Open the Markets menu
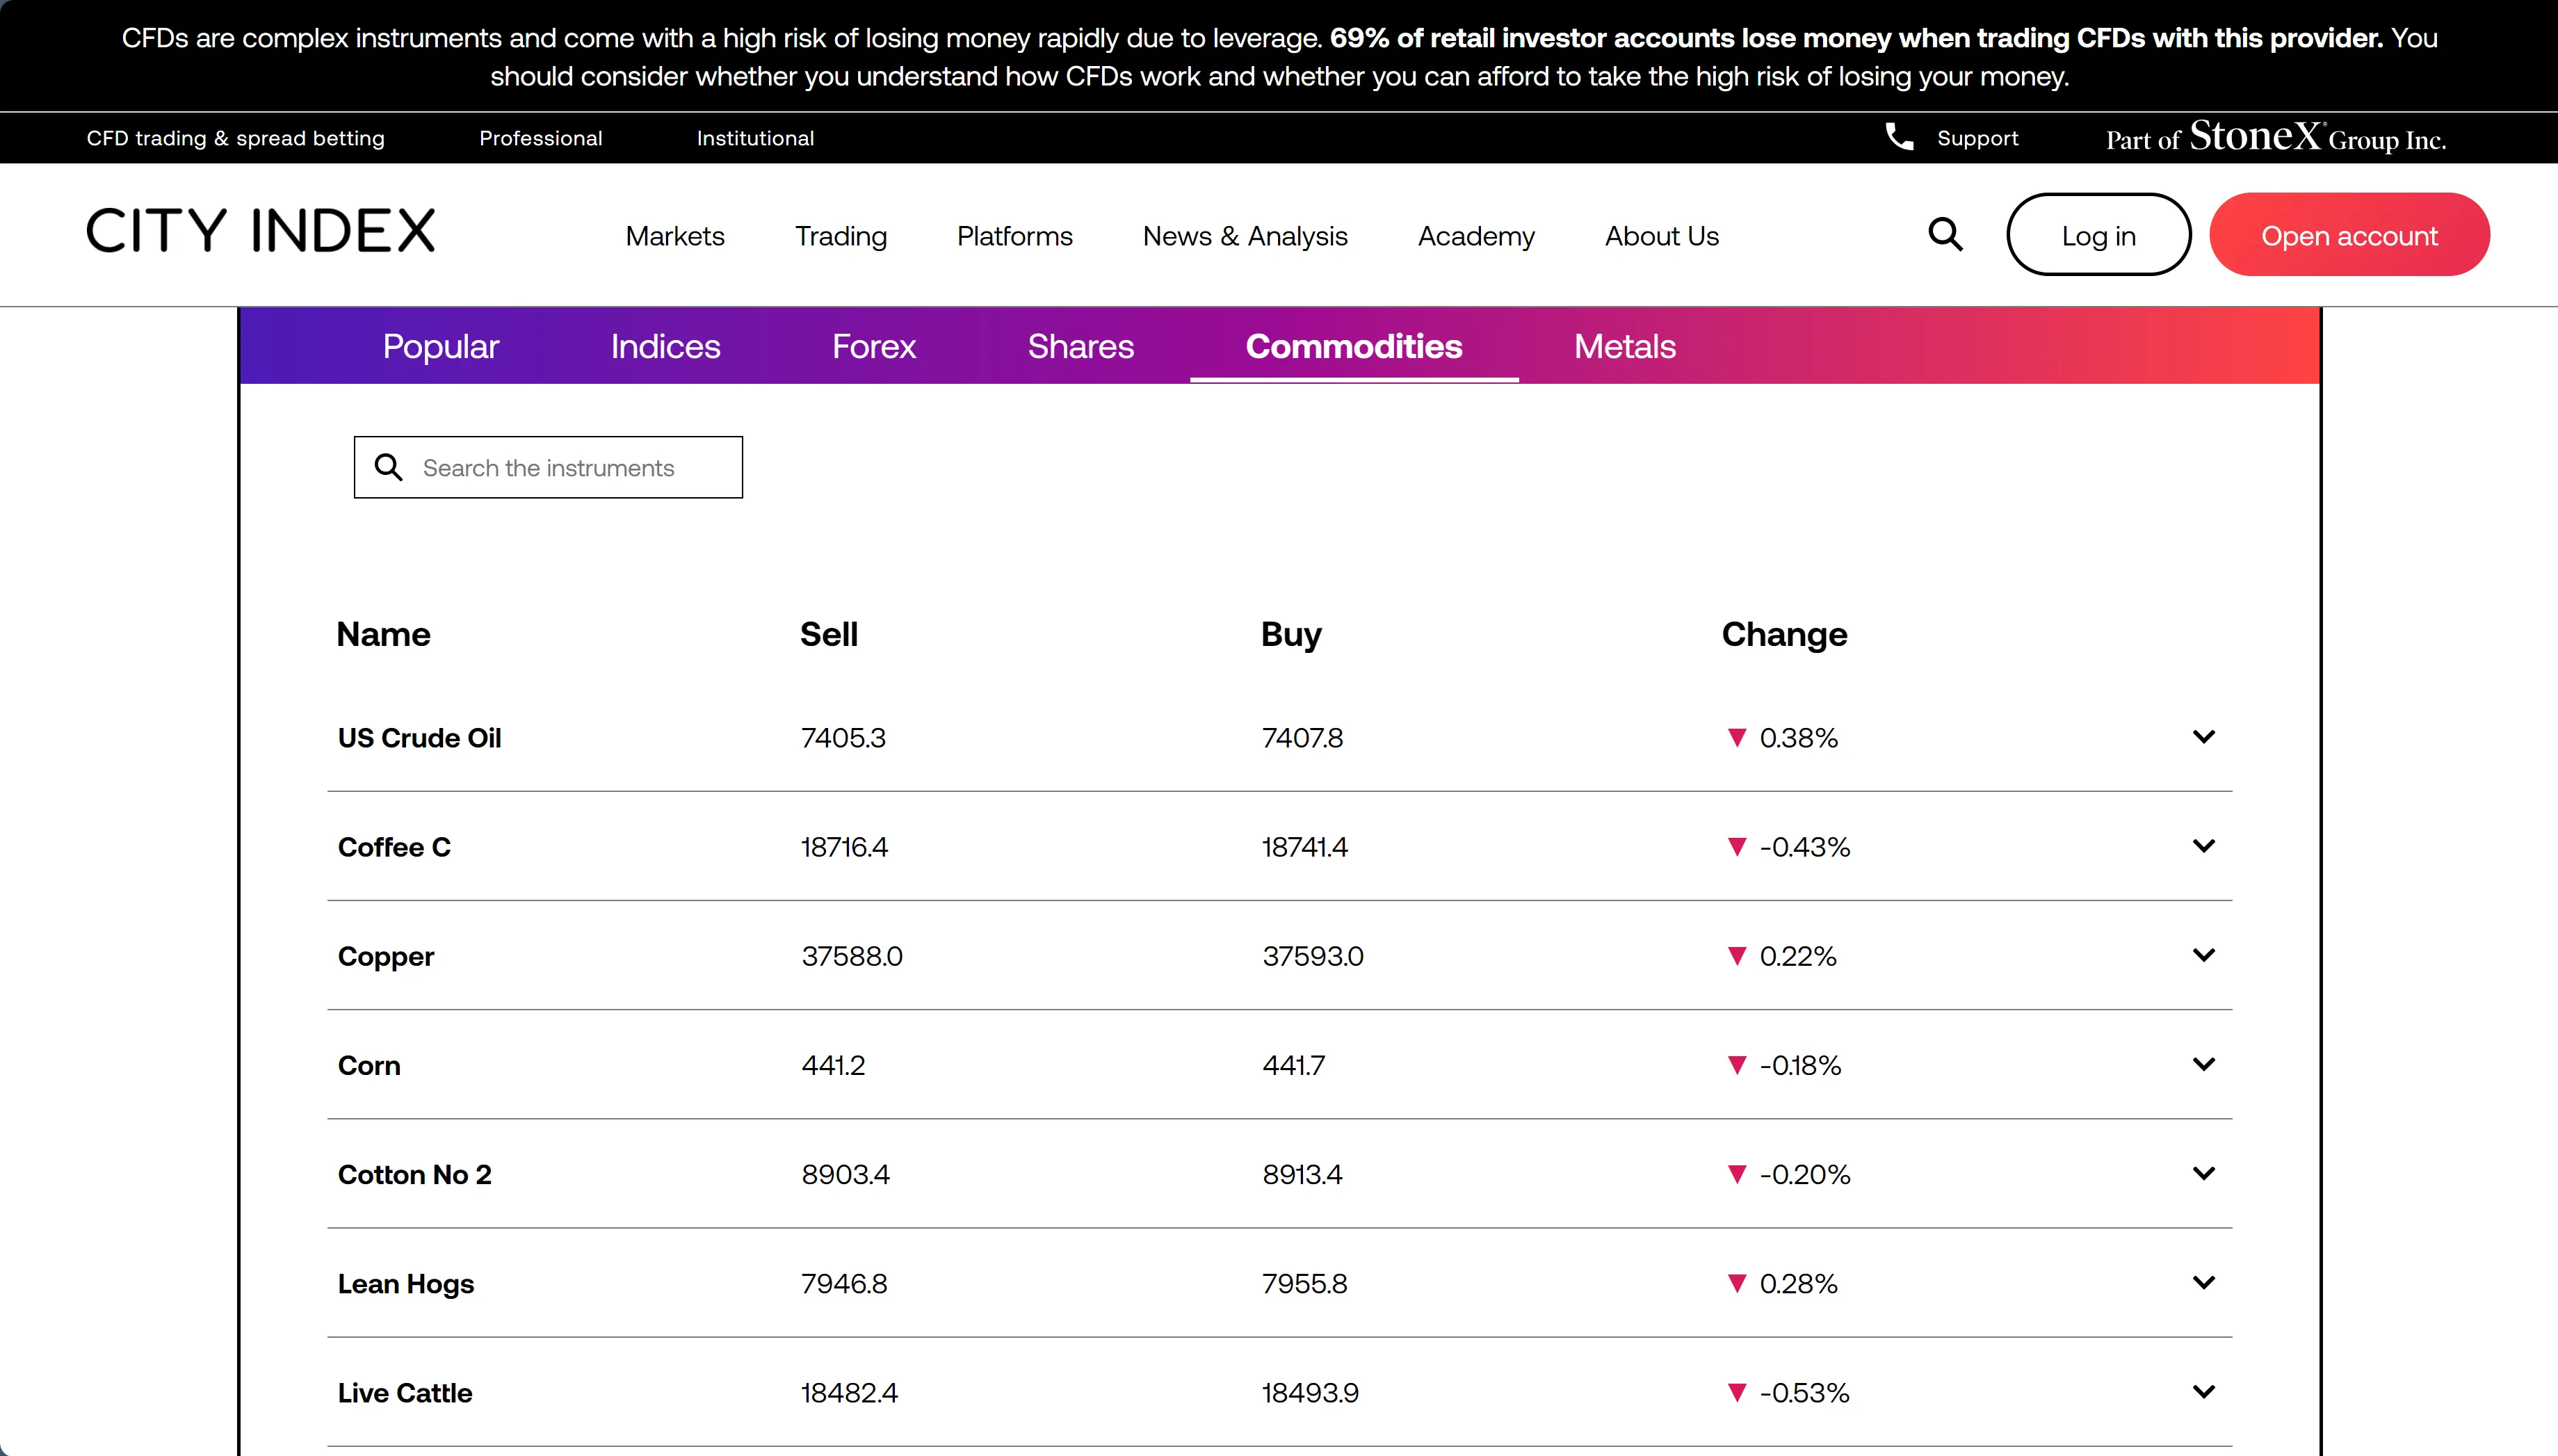The image size is (2558, 1456). point(675,236)
